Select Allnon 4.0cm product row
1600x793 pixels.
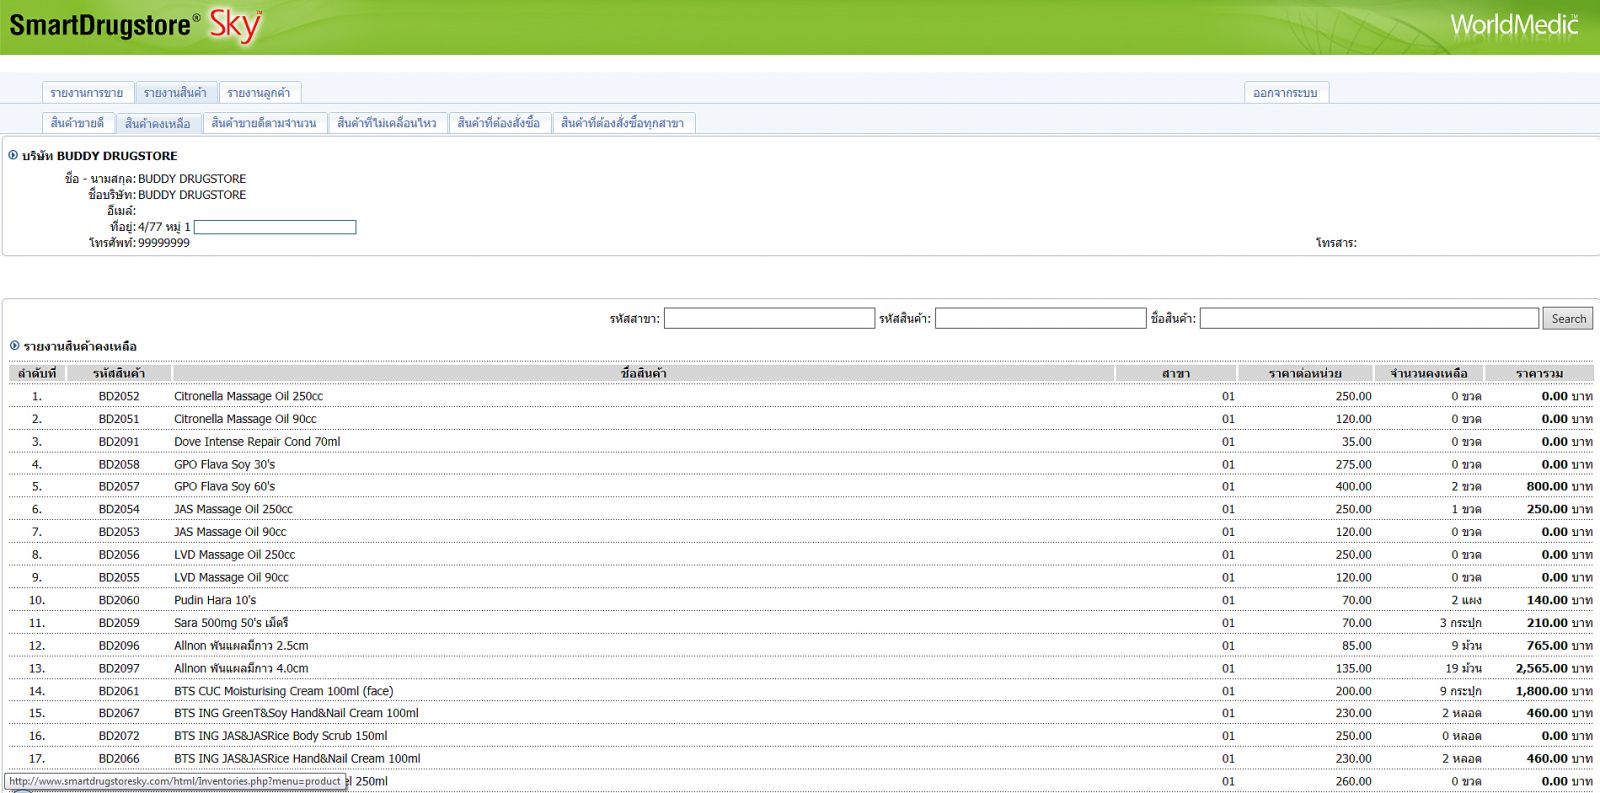coord(800,668)
